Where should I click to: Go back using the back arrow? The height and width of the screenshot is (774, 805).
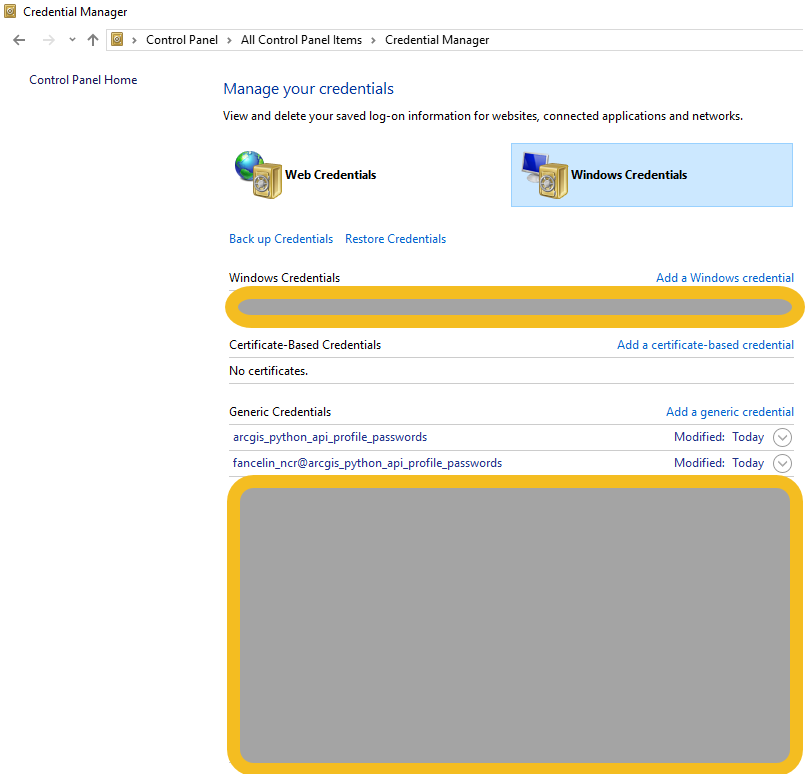19,40
